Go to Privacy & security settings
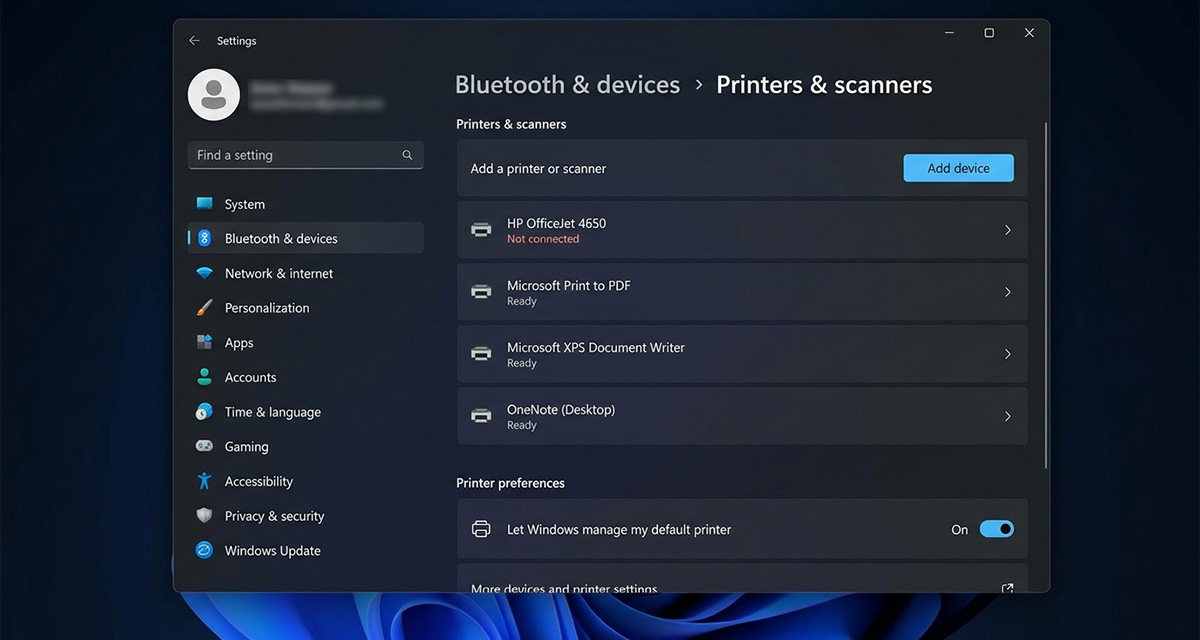 tap(305, 516)
